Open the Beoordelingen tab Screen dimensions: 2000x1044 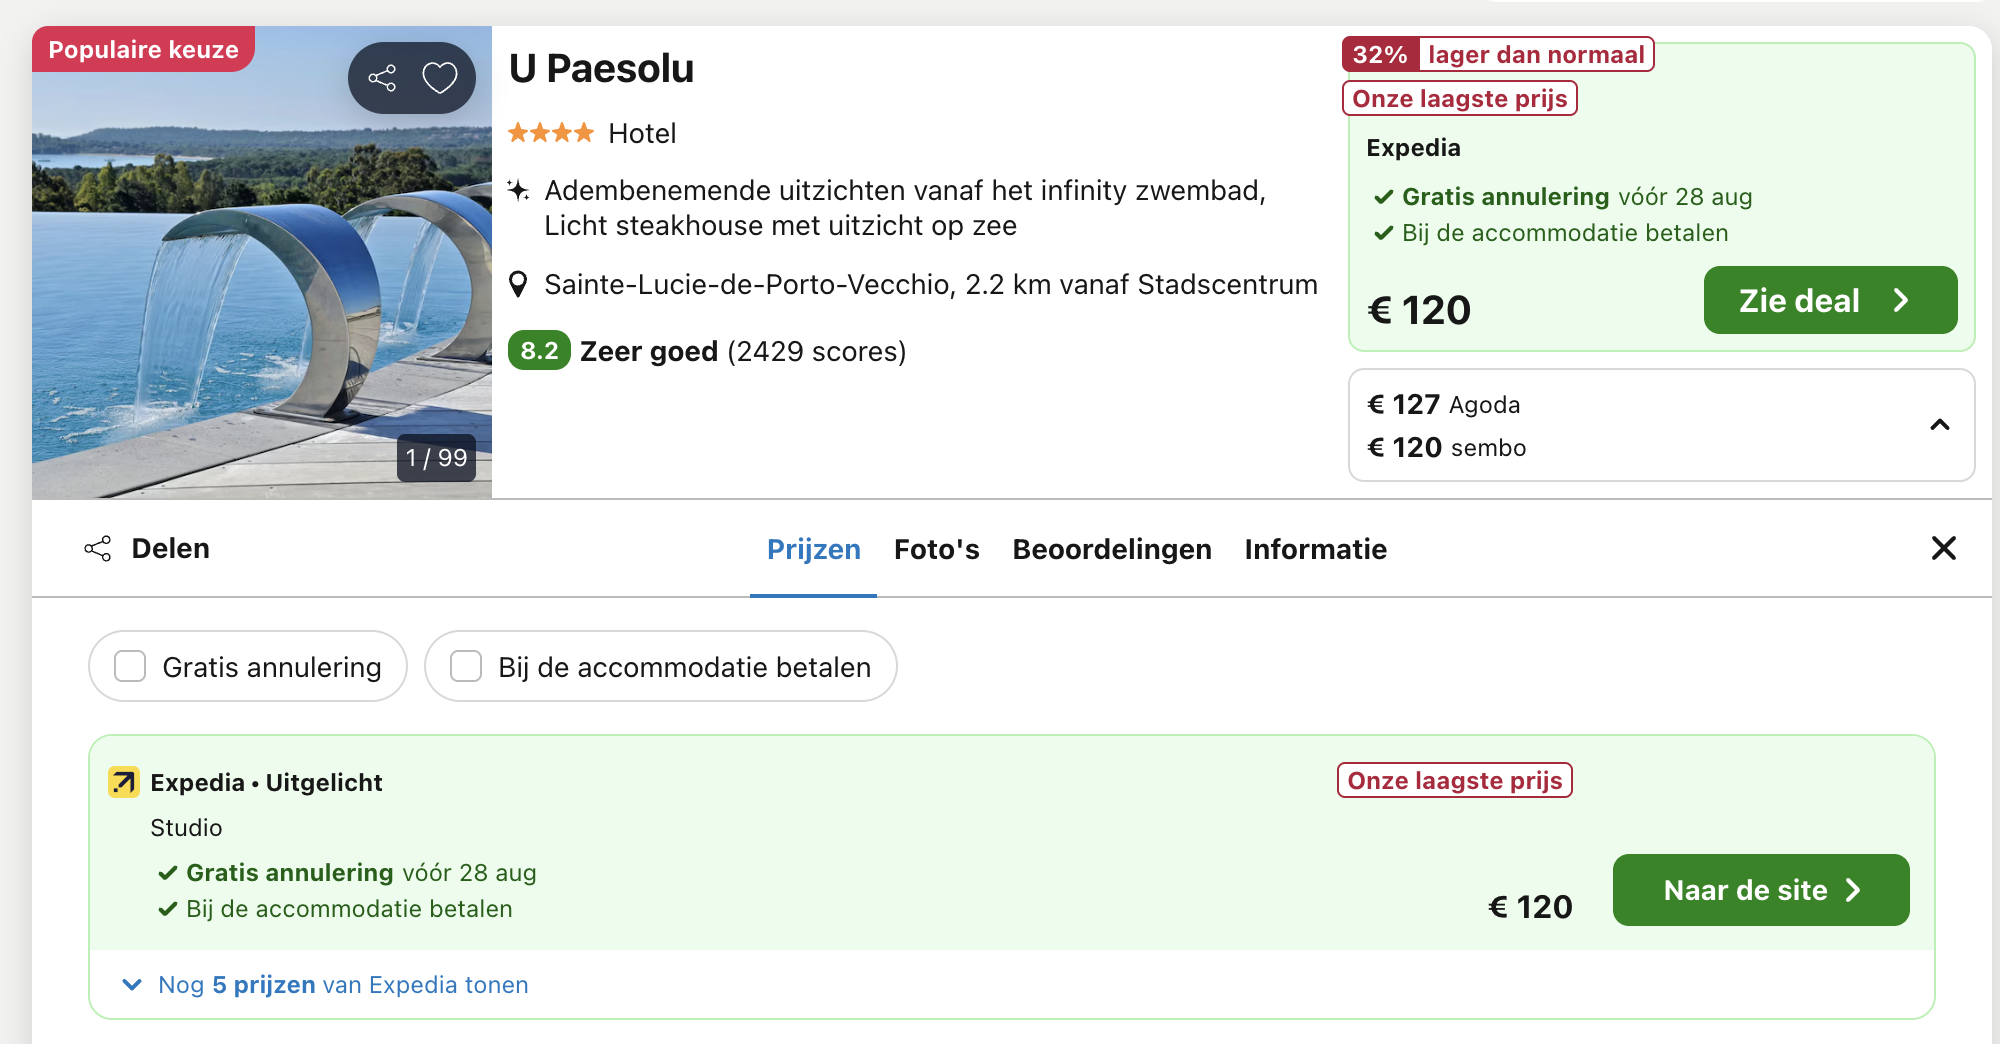pyautogui.click(x=1111, y=549)
